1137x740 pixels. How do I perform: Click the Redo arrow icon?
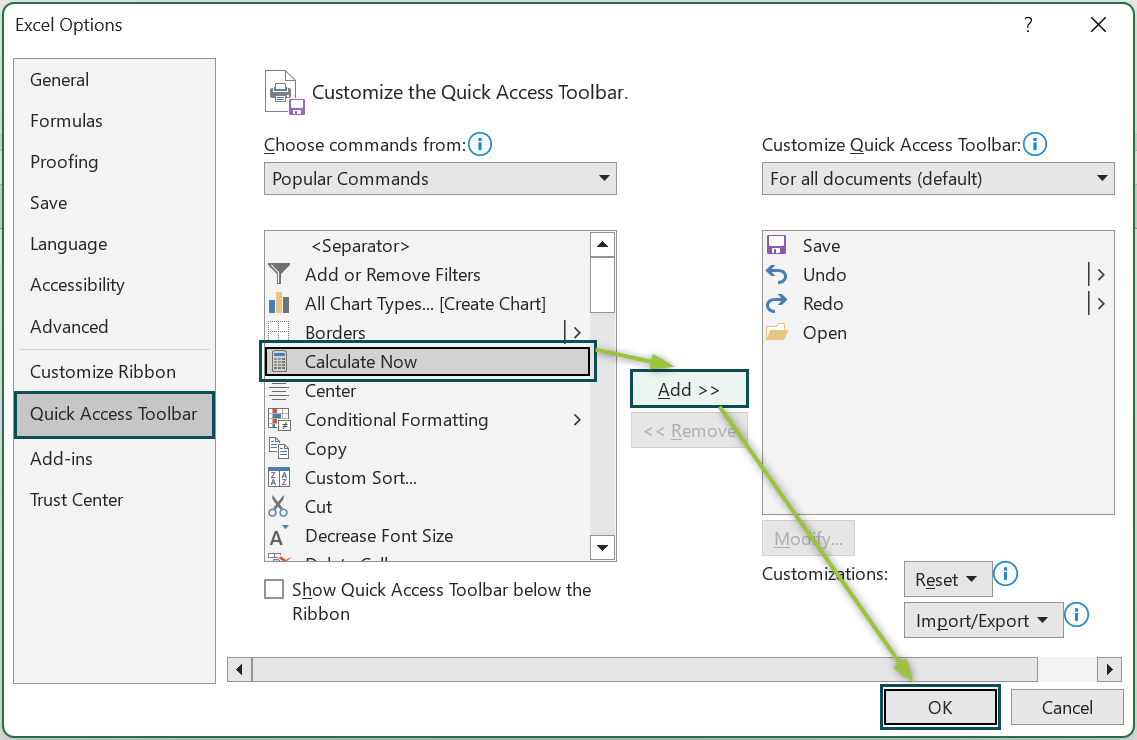point(777,303)
